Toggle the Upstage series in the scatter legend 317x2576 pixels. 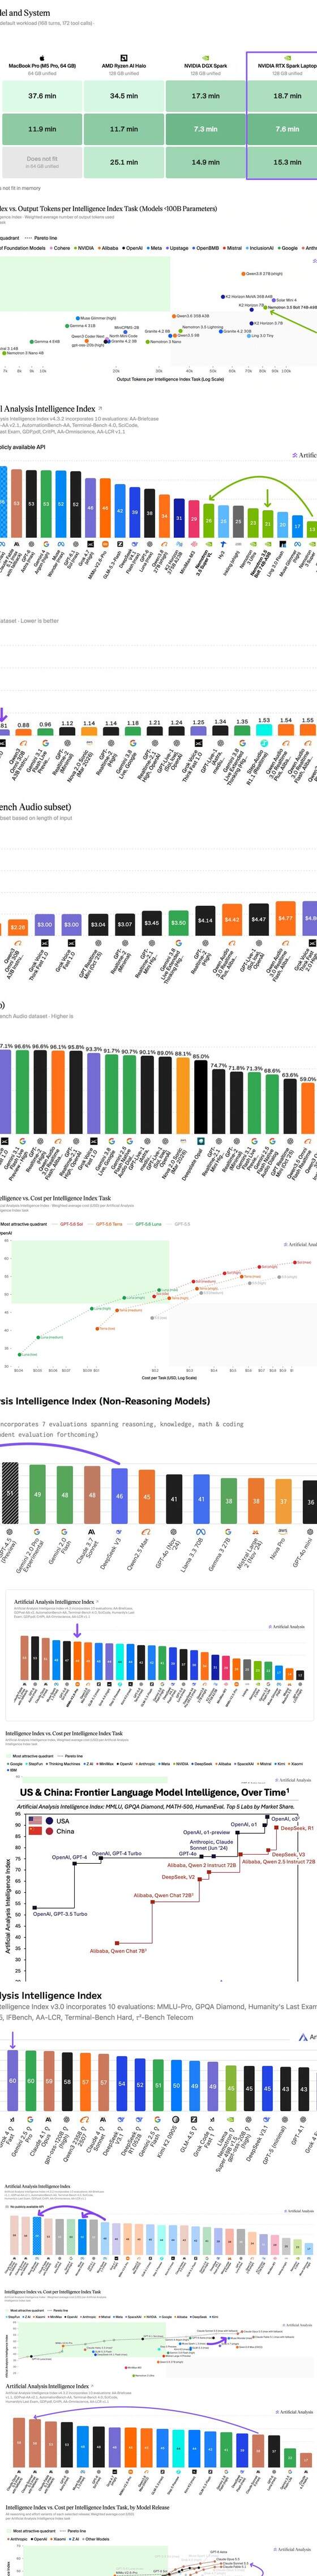tap(177, 248)
